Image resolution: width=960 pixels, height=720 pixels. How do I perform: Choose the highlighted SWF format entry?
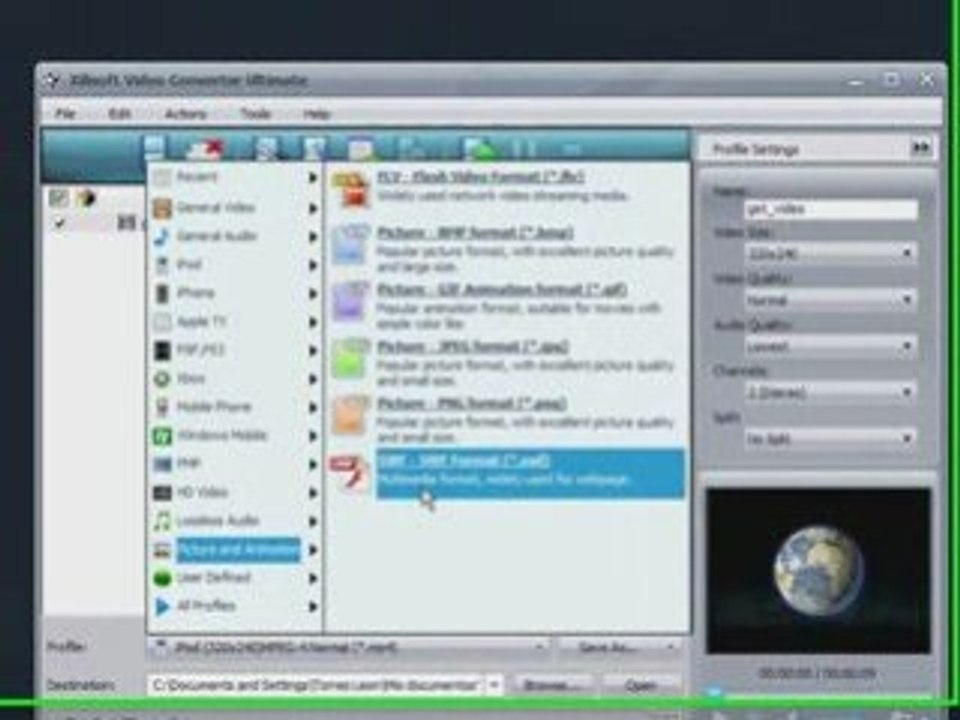pyautogui.click(x=530, y=473)
